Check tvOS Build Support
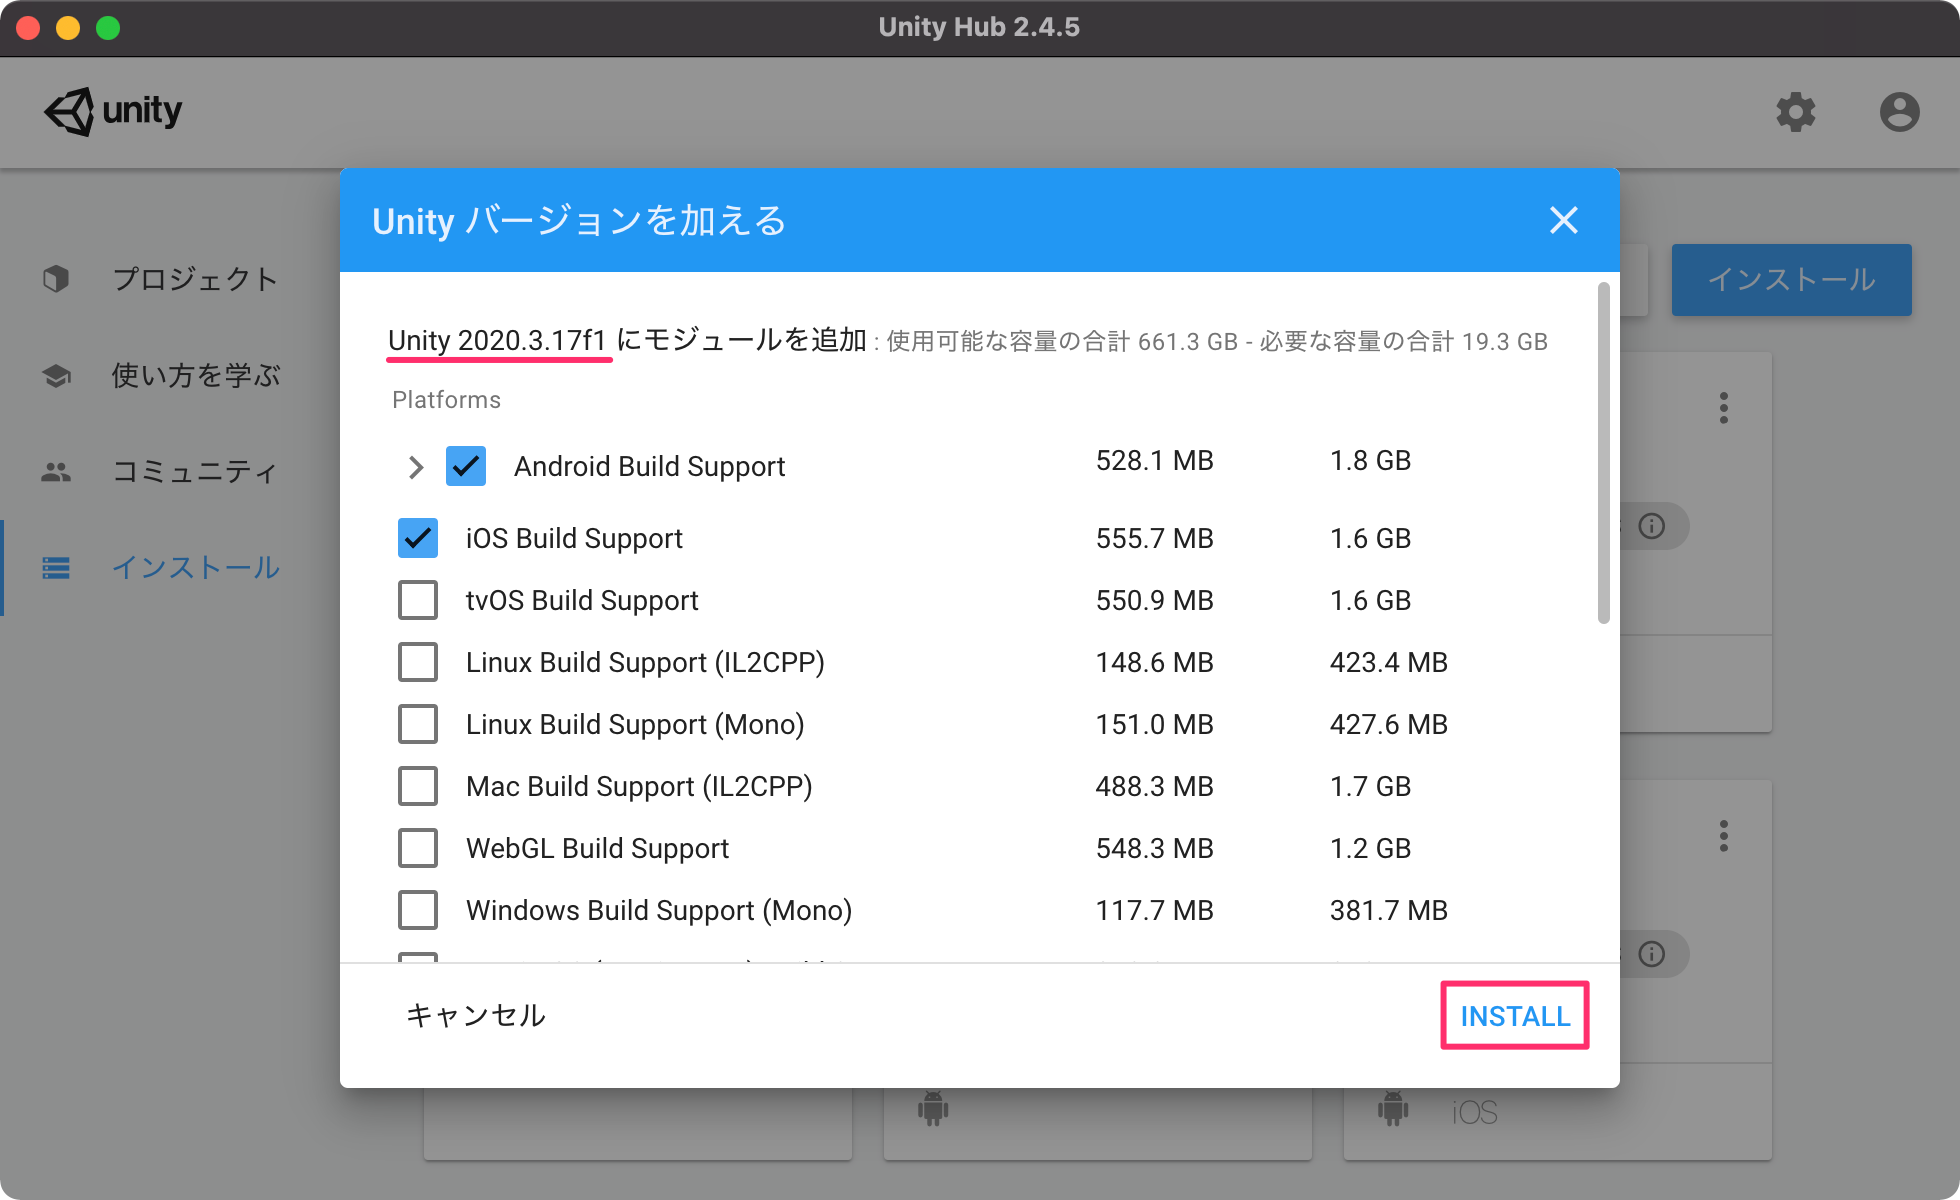 tap(418, 600)
